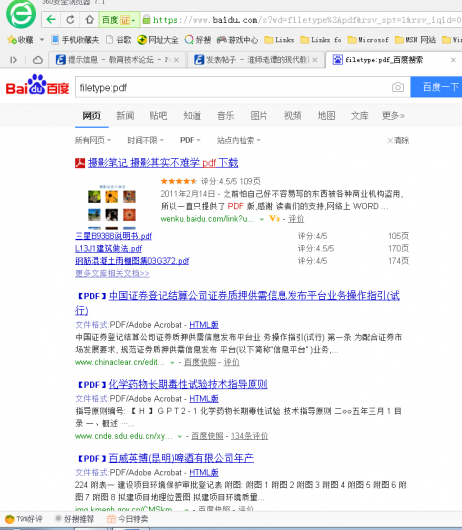462x530 pixels.
Task: Expand the favorites dropdown arrow
Action: 42,40
